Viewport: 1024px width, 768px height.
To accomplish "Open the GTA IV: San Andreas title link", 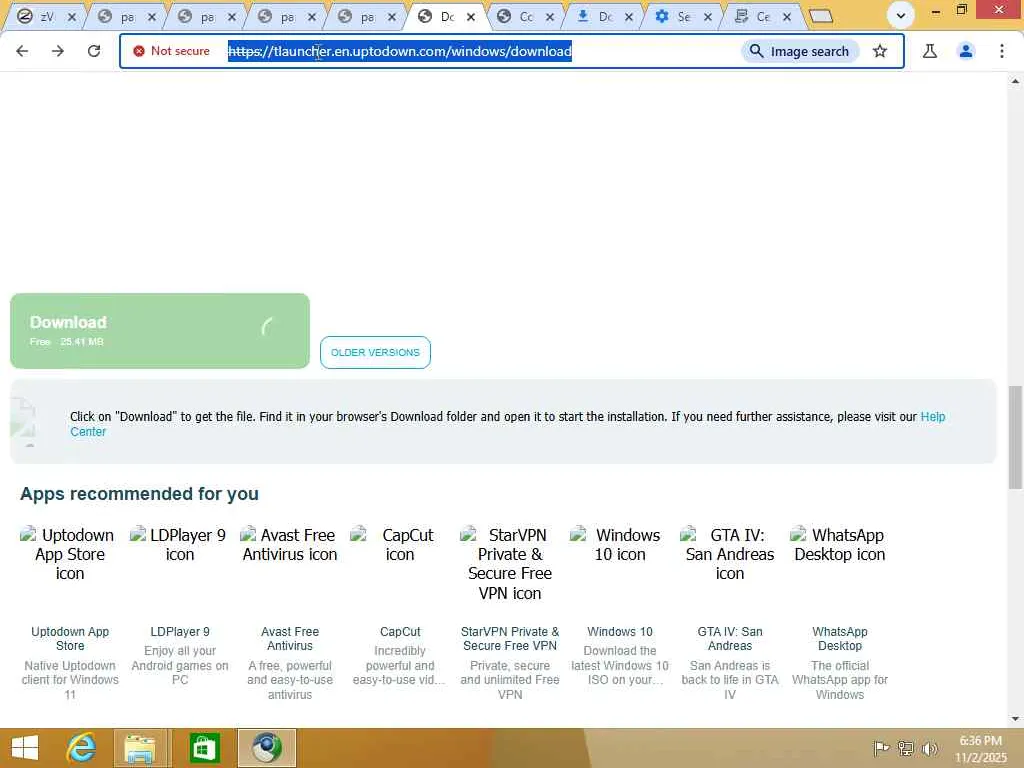I will (x=730, y=639).
